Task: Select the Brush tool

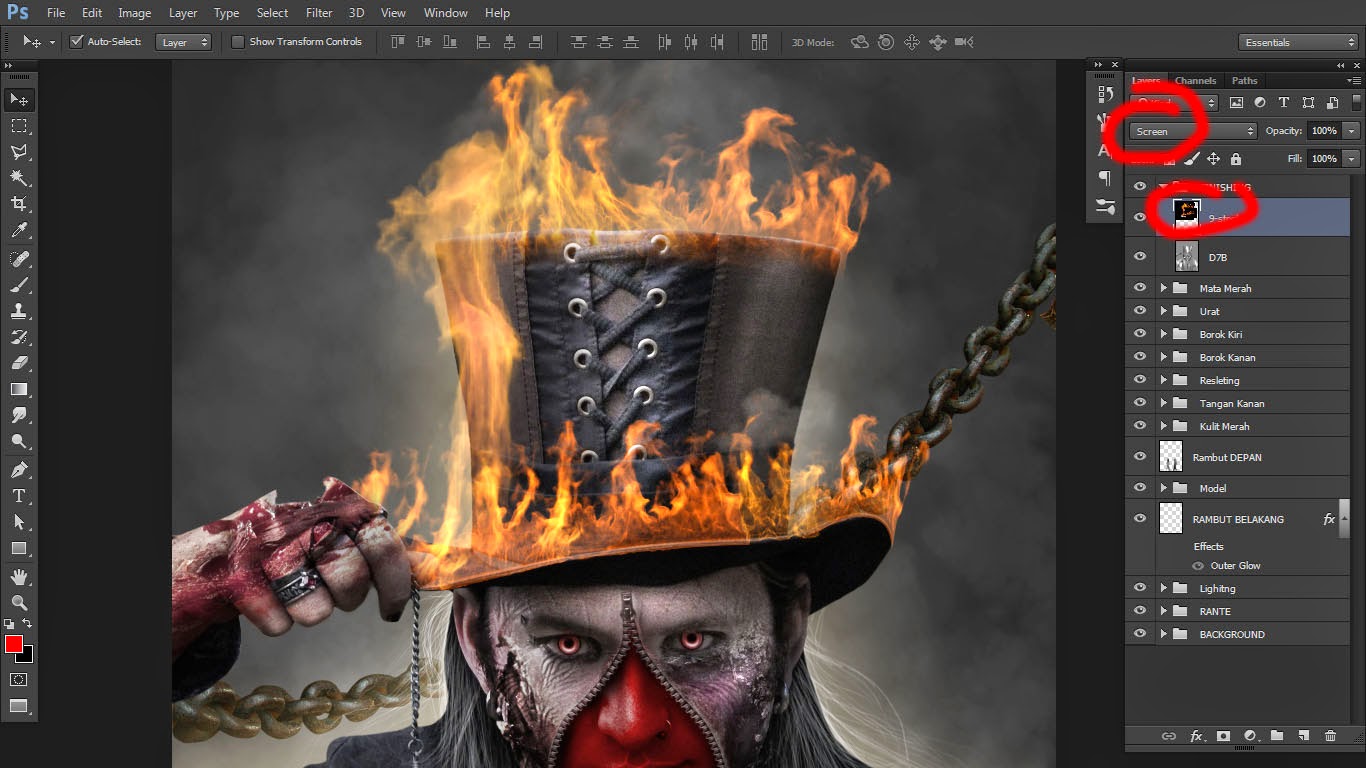Action: pos(19,285)
